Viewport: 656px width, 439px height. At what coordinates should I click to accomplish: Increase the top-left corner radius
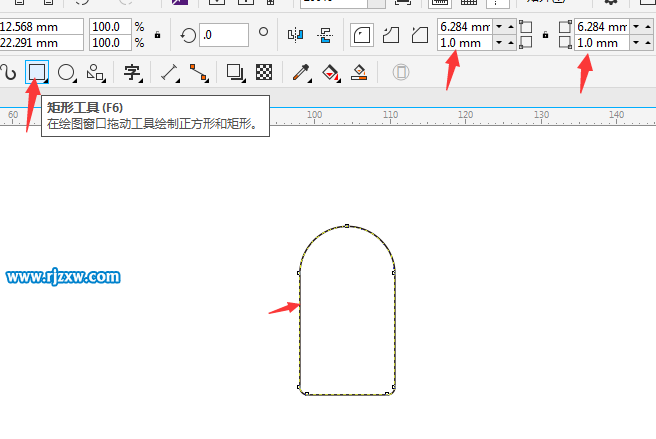[x=511, y=27]
